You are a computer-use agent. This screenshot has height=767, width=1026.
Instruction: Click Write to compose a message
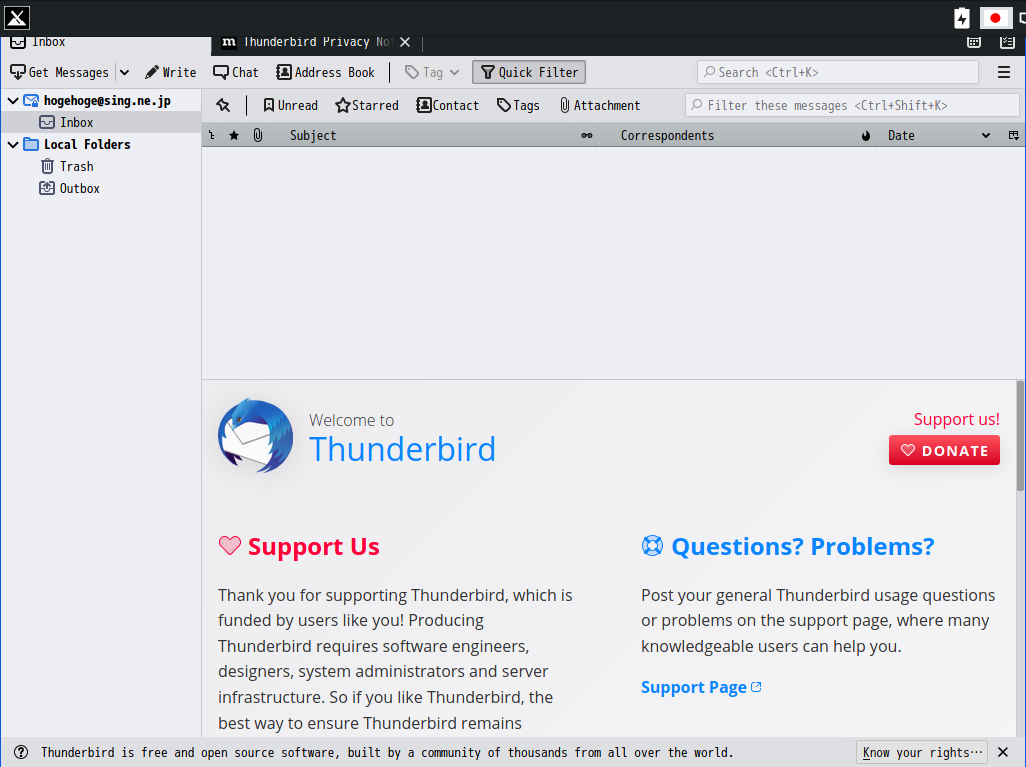(x=170, y=72)
